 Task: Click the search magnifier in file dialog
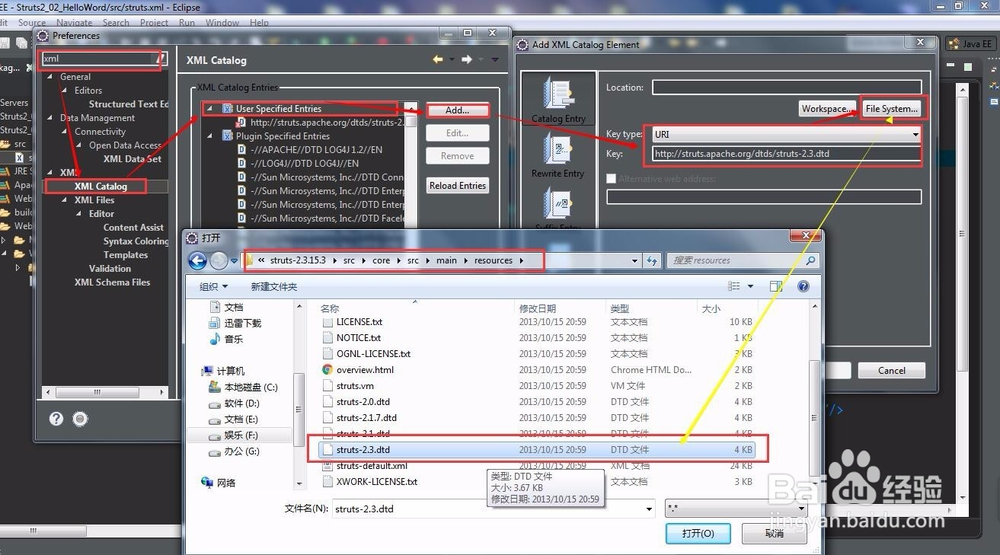810,260
